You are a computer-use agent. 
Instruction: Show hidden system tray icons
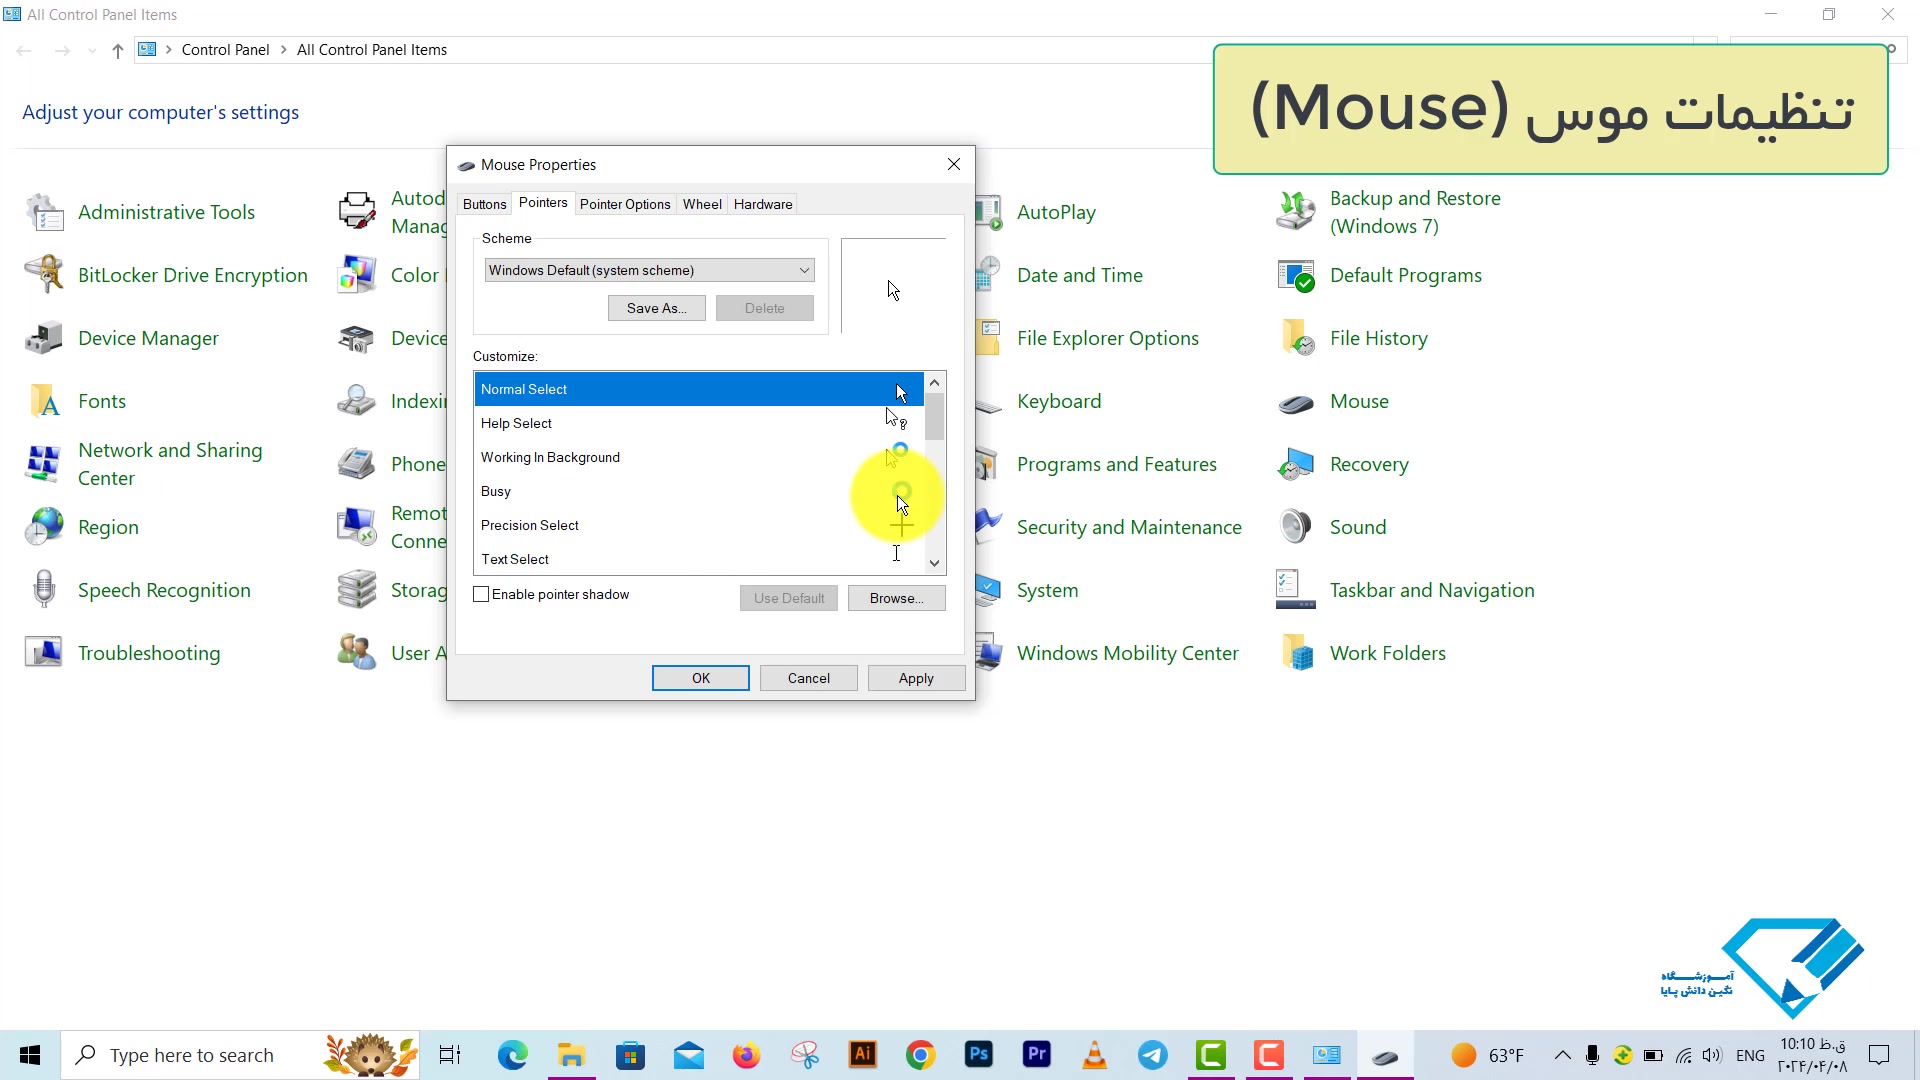pos(1562,1055)
